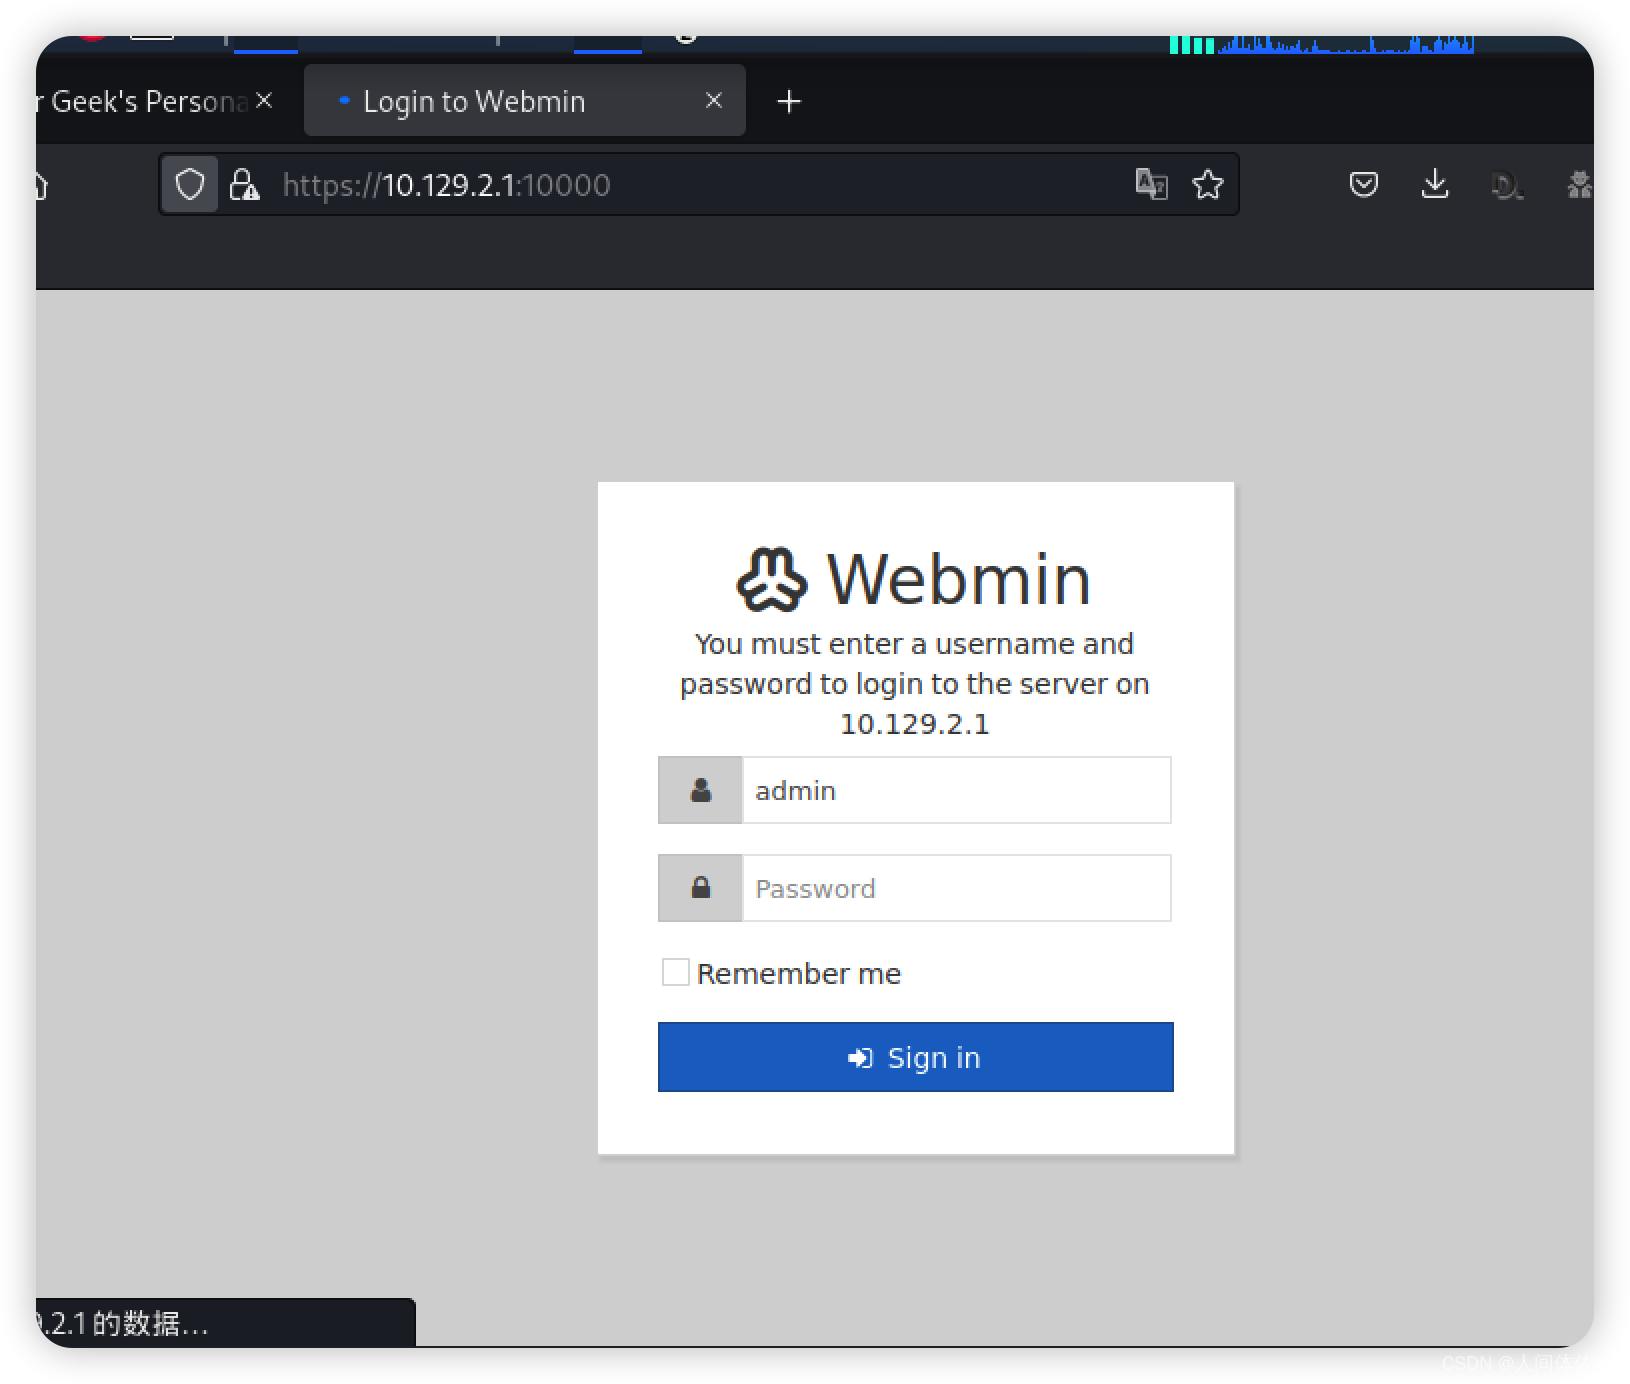The image size is (1630, 1384).
Task: Open the Pocket save icon
Action: point(1364,184)
